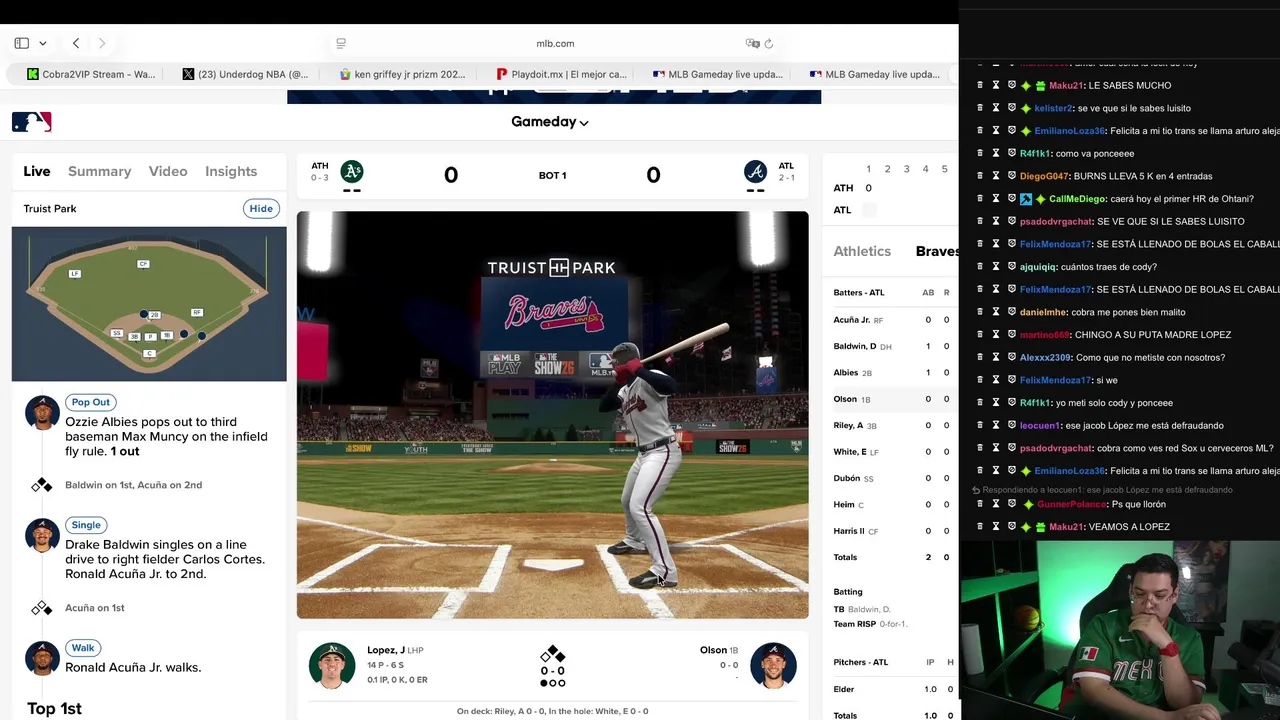Click the Athletics team logo in scoreboard
This screenshot has height=720, width=1280.
click(352, 171)
